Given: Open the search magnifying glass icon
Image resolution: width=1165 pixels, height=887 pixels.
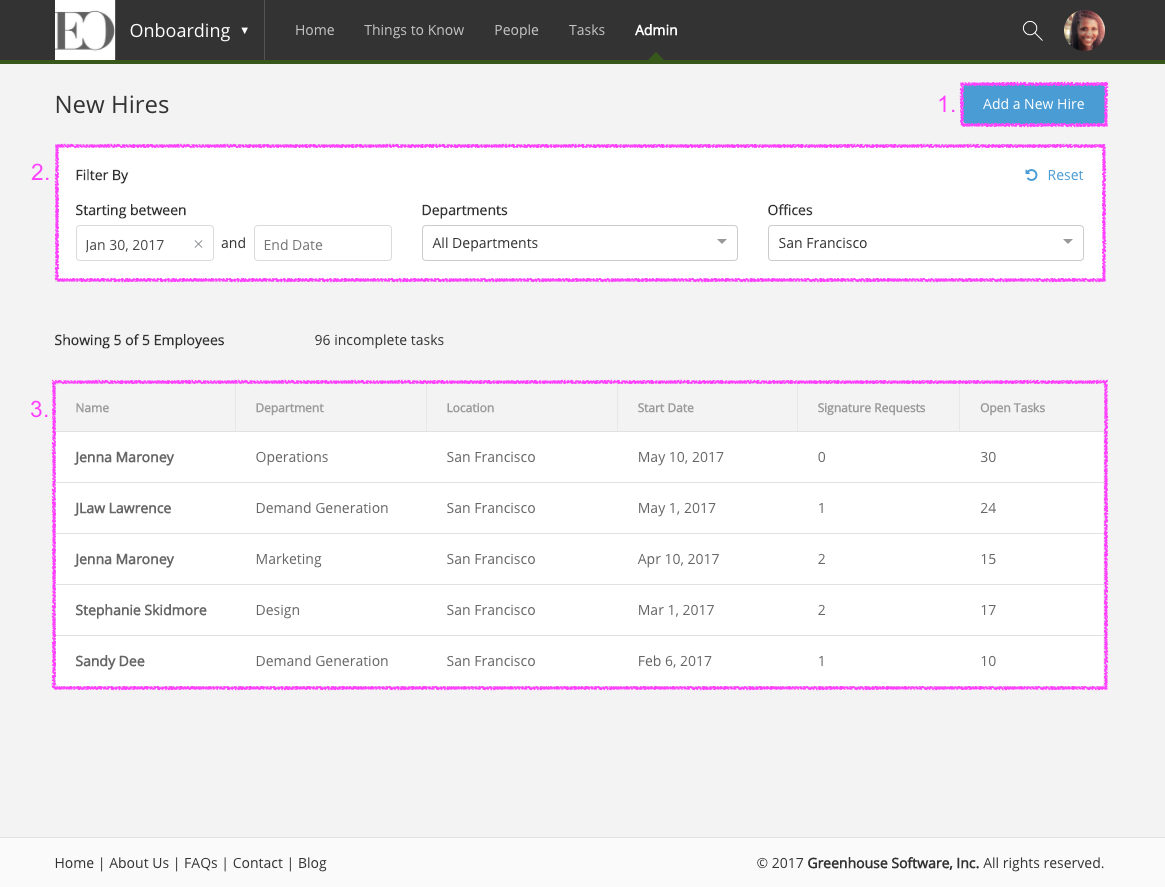Looking at the screenshot, I should click(1032, 30).
